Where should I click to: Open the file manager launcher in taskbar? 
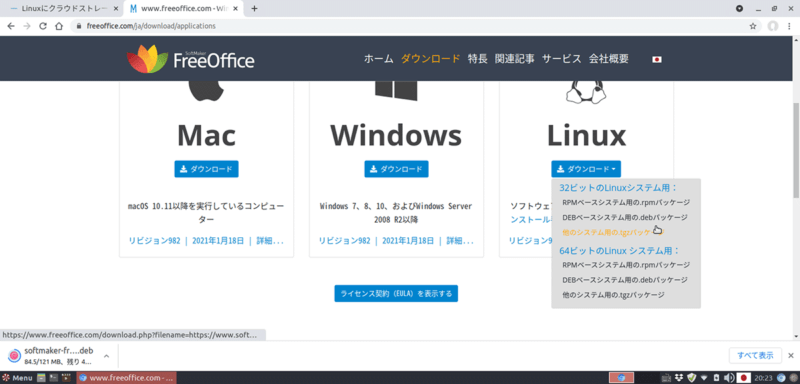pyautogui.click(x=41, y=378)
